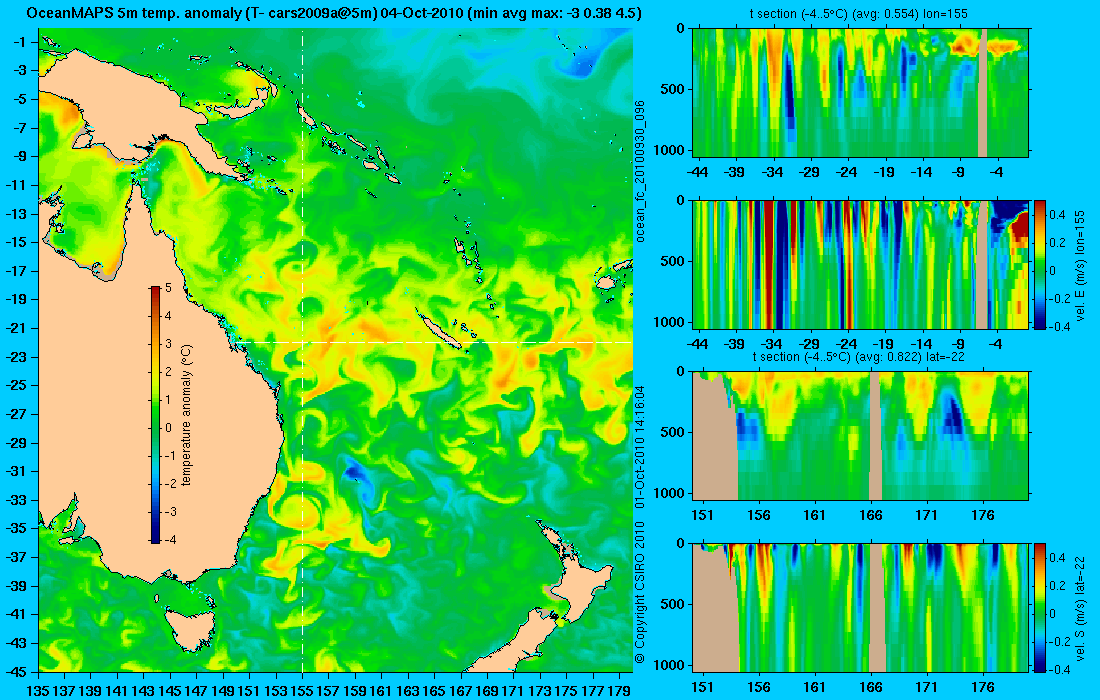Open the eastward velocity section plot
Image resolution: width=1100 pixels, height=700 pixels.
(860, 264)
